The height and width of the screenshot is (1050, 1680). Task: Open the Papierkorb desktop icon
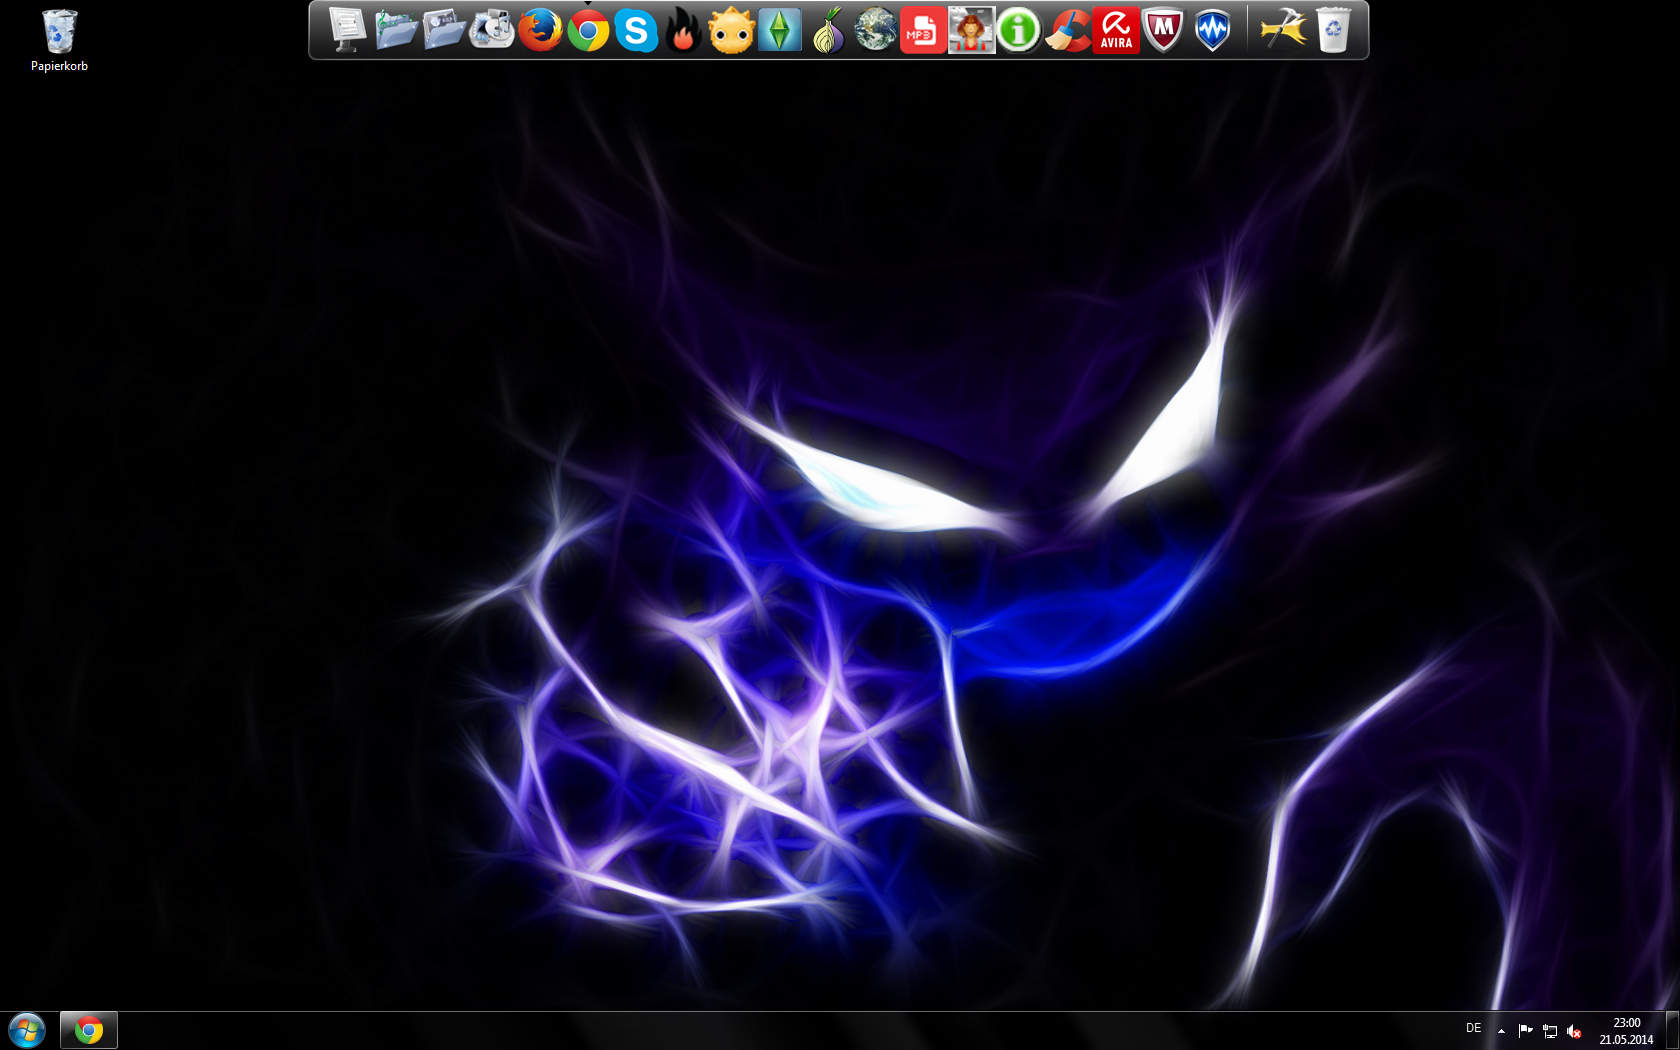point(59,42)
